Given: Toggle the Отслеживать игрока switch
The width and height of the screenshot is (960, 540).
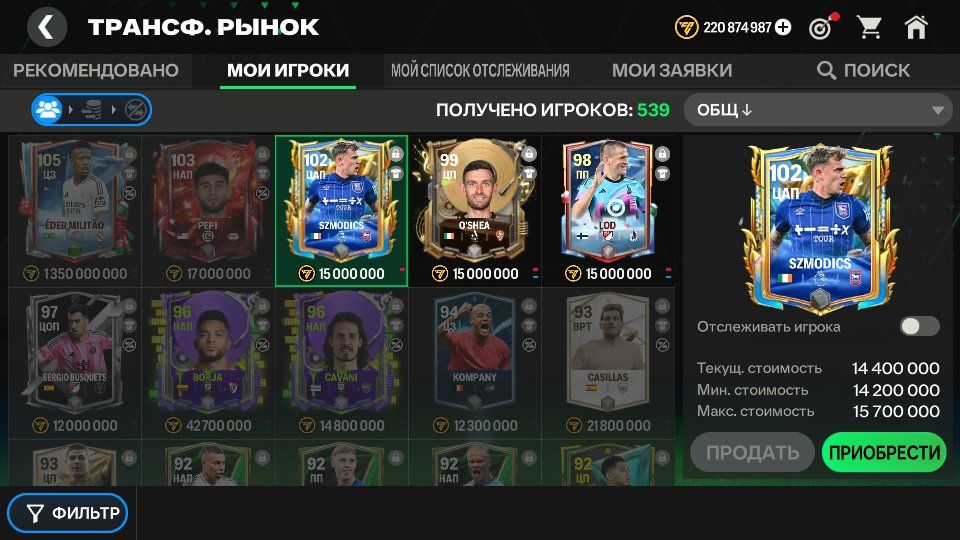Looking at the screenshot, I should (x=919, y=326).
